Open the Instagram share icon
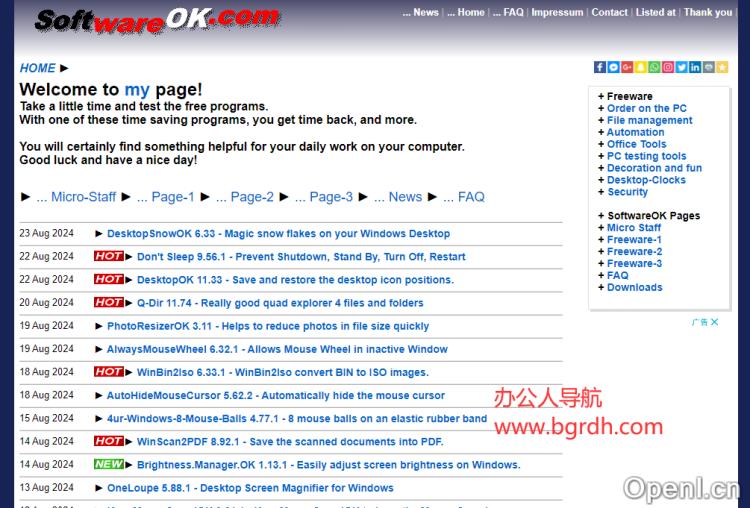 click(668, 67)
